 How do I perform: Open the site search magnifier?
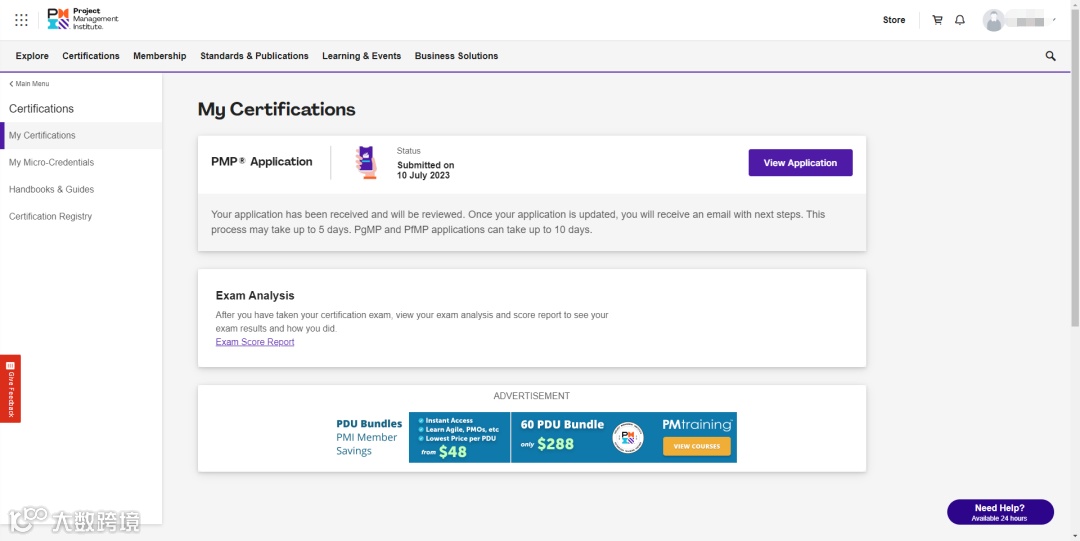(x=1050, y=56)
